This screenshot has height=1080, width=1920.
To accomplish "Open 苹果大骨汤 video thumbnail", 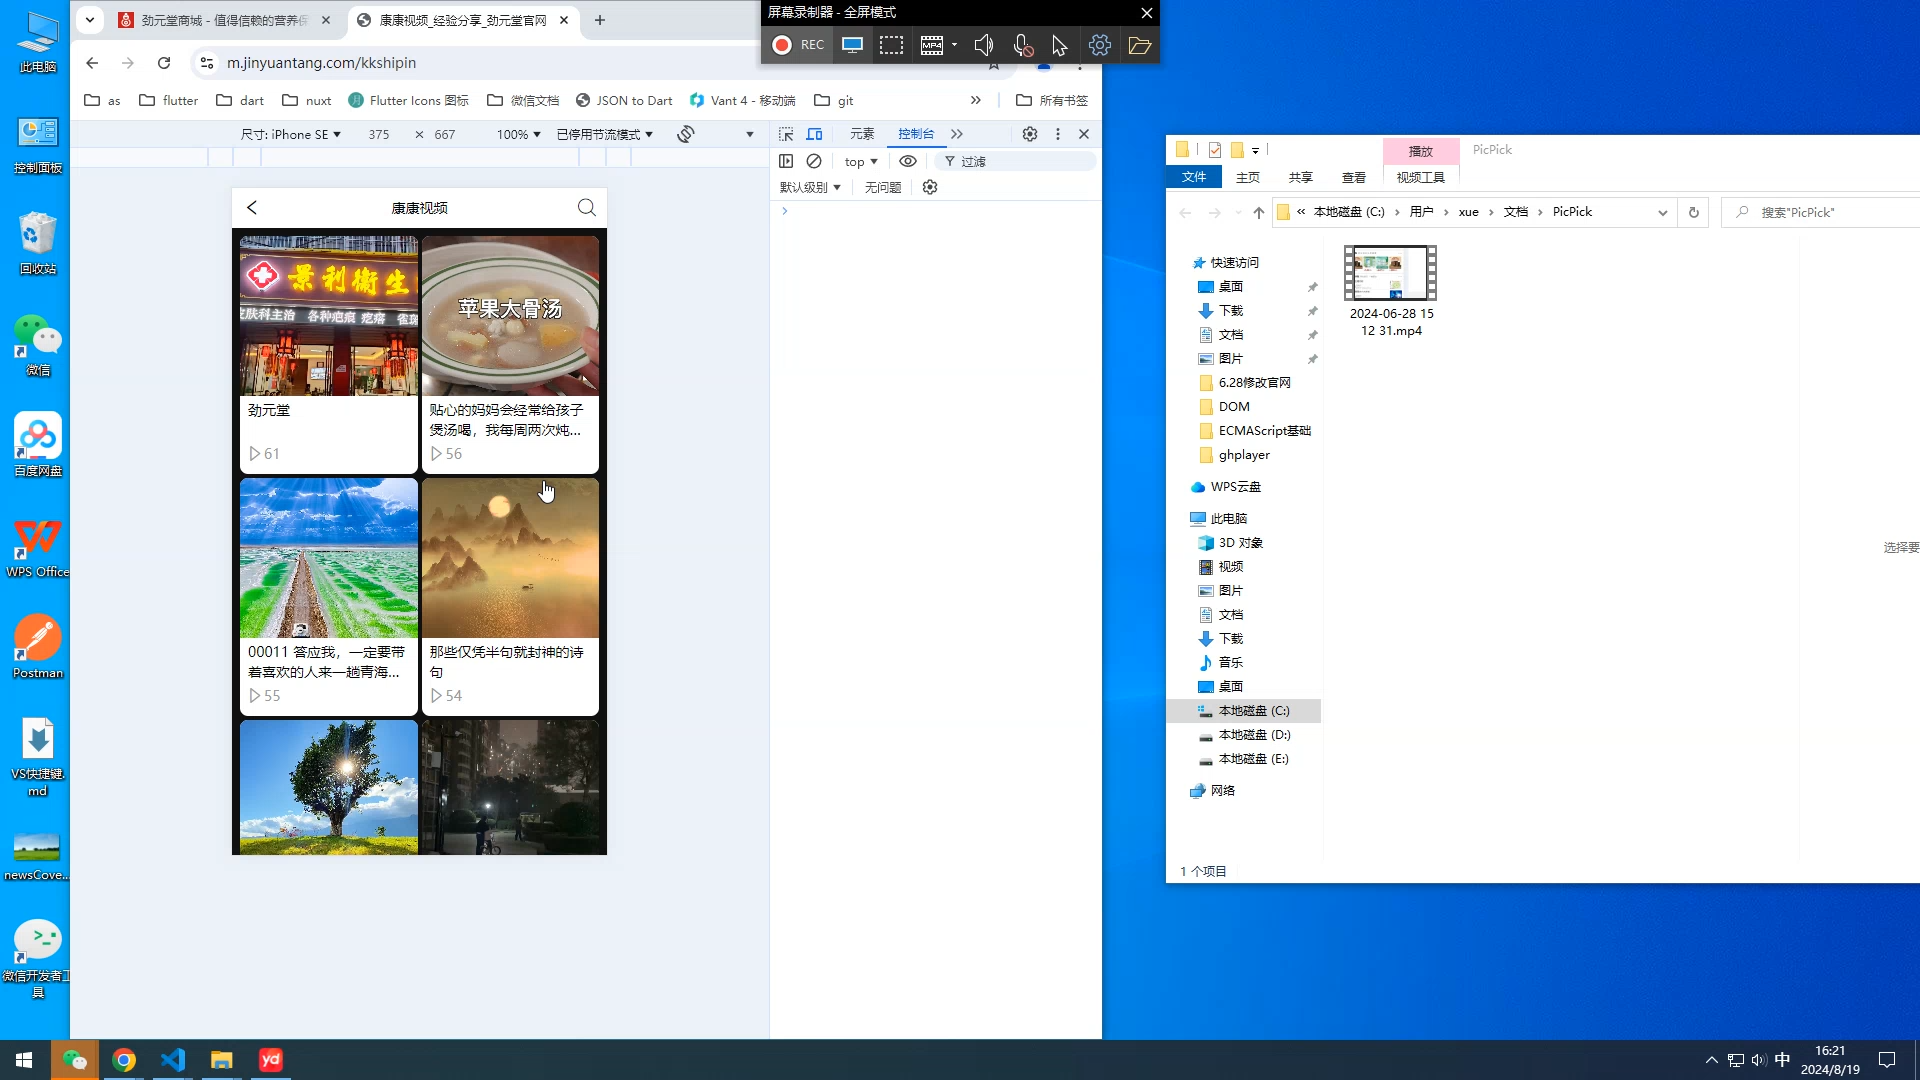I will click(x=510, y=316).
